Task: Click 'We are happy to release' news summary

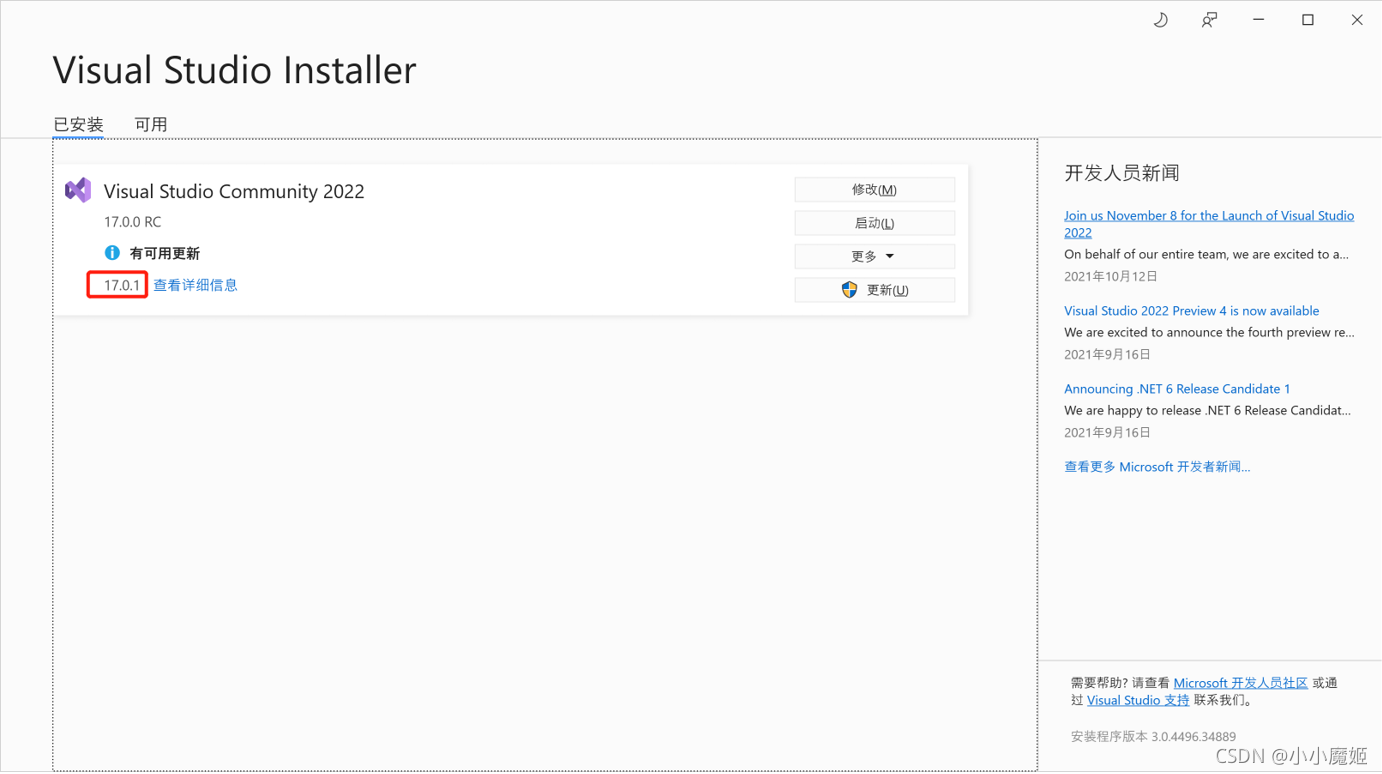Action: [1207, 410]
